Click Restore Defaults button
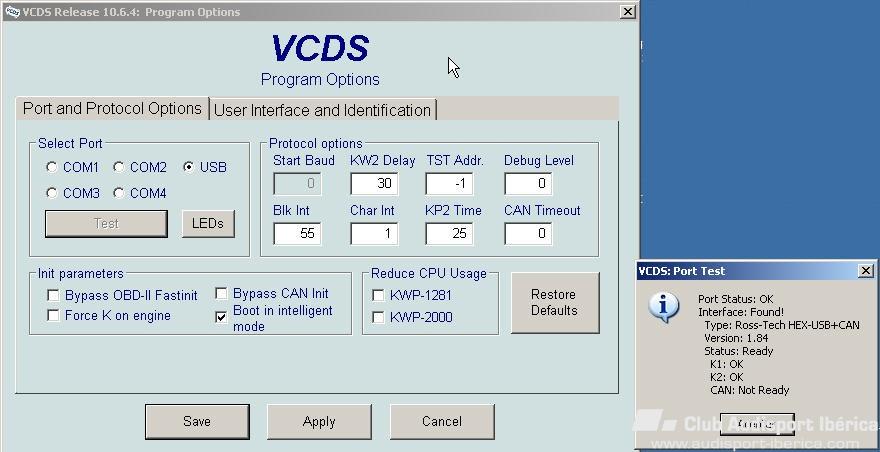This screenshot has width=880, height=452. click(x=554, y=303)
